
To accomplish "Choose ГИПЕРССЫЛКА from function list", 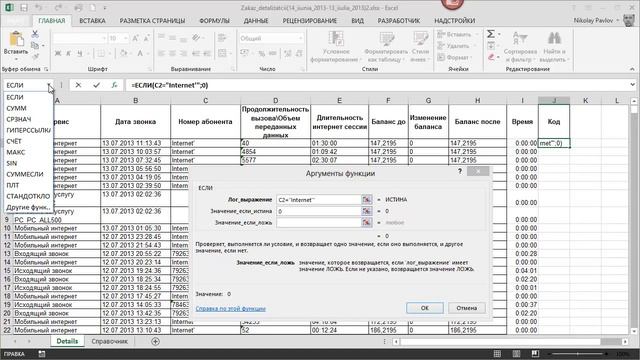I will pos(28,130).
